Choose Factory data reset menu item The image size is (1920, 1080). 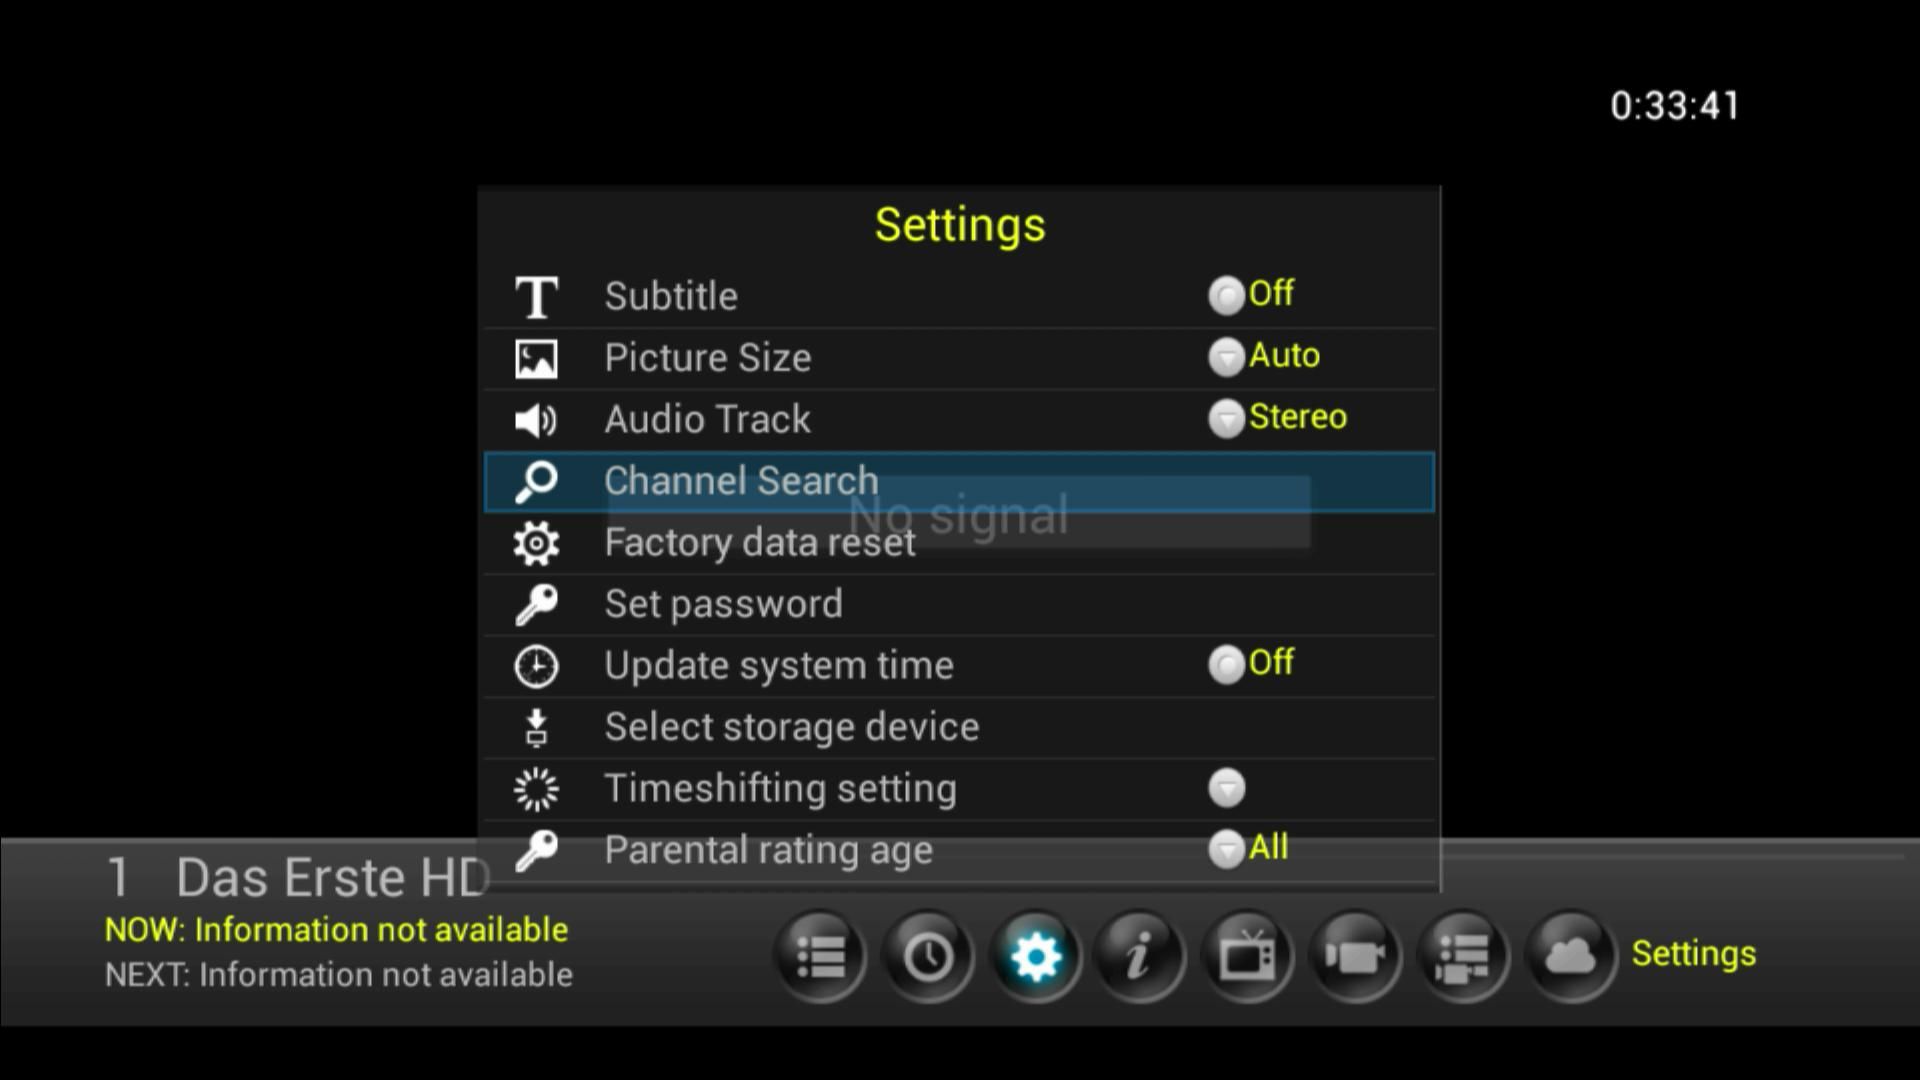point(959,543)
